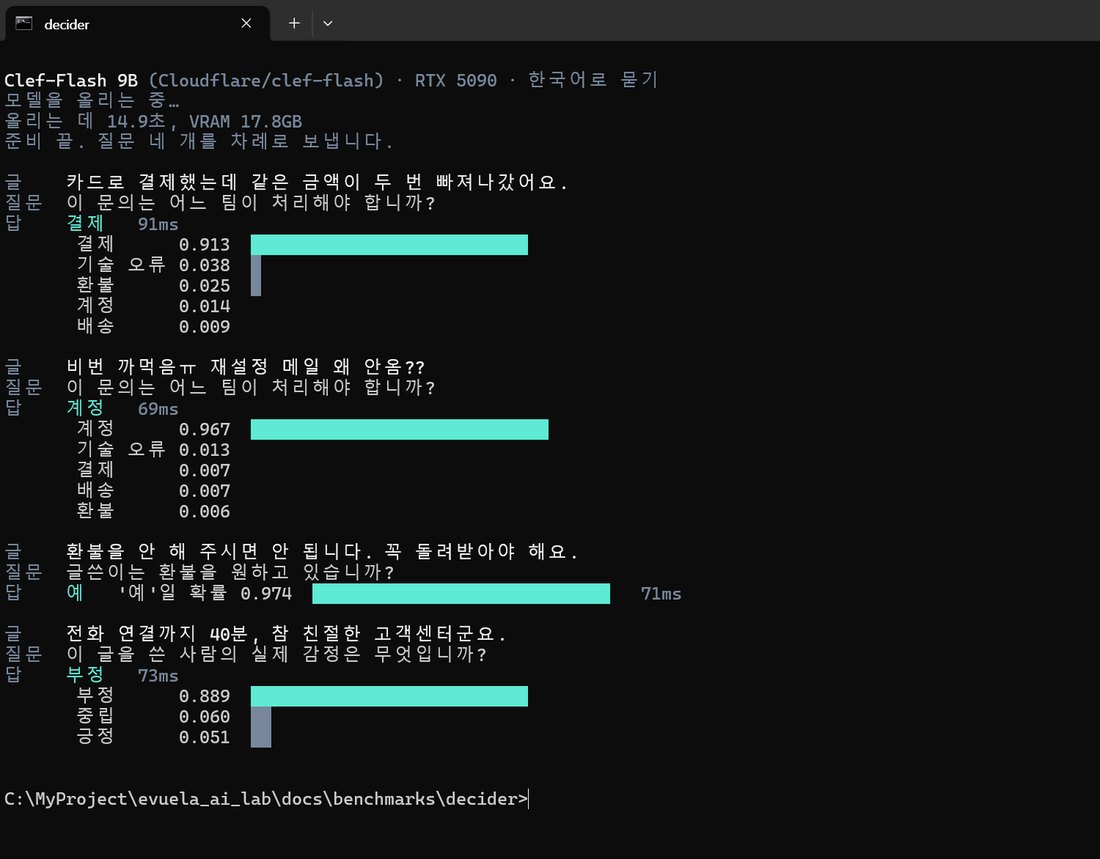Click the VRAM 17.8GB text
1100x859 pixels.
click(246, 121)
